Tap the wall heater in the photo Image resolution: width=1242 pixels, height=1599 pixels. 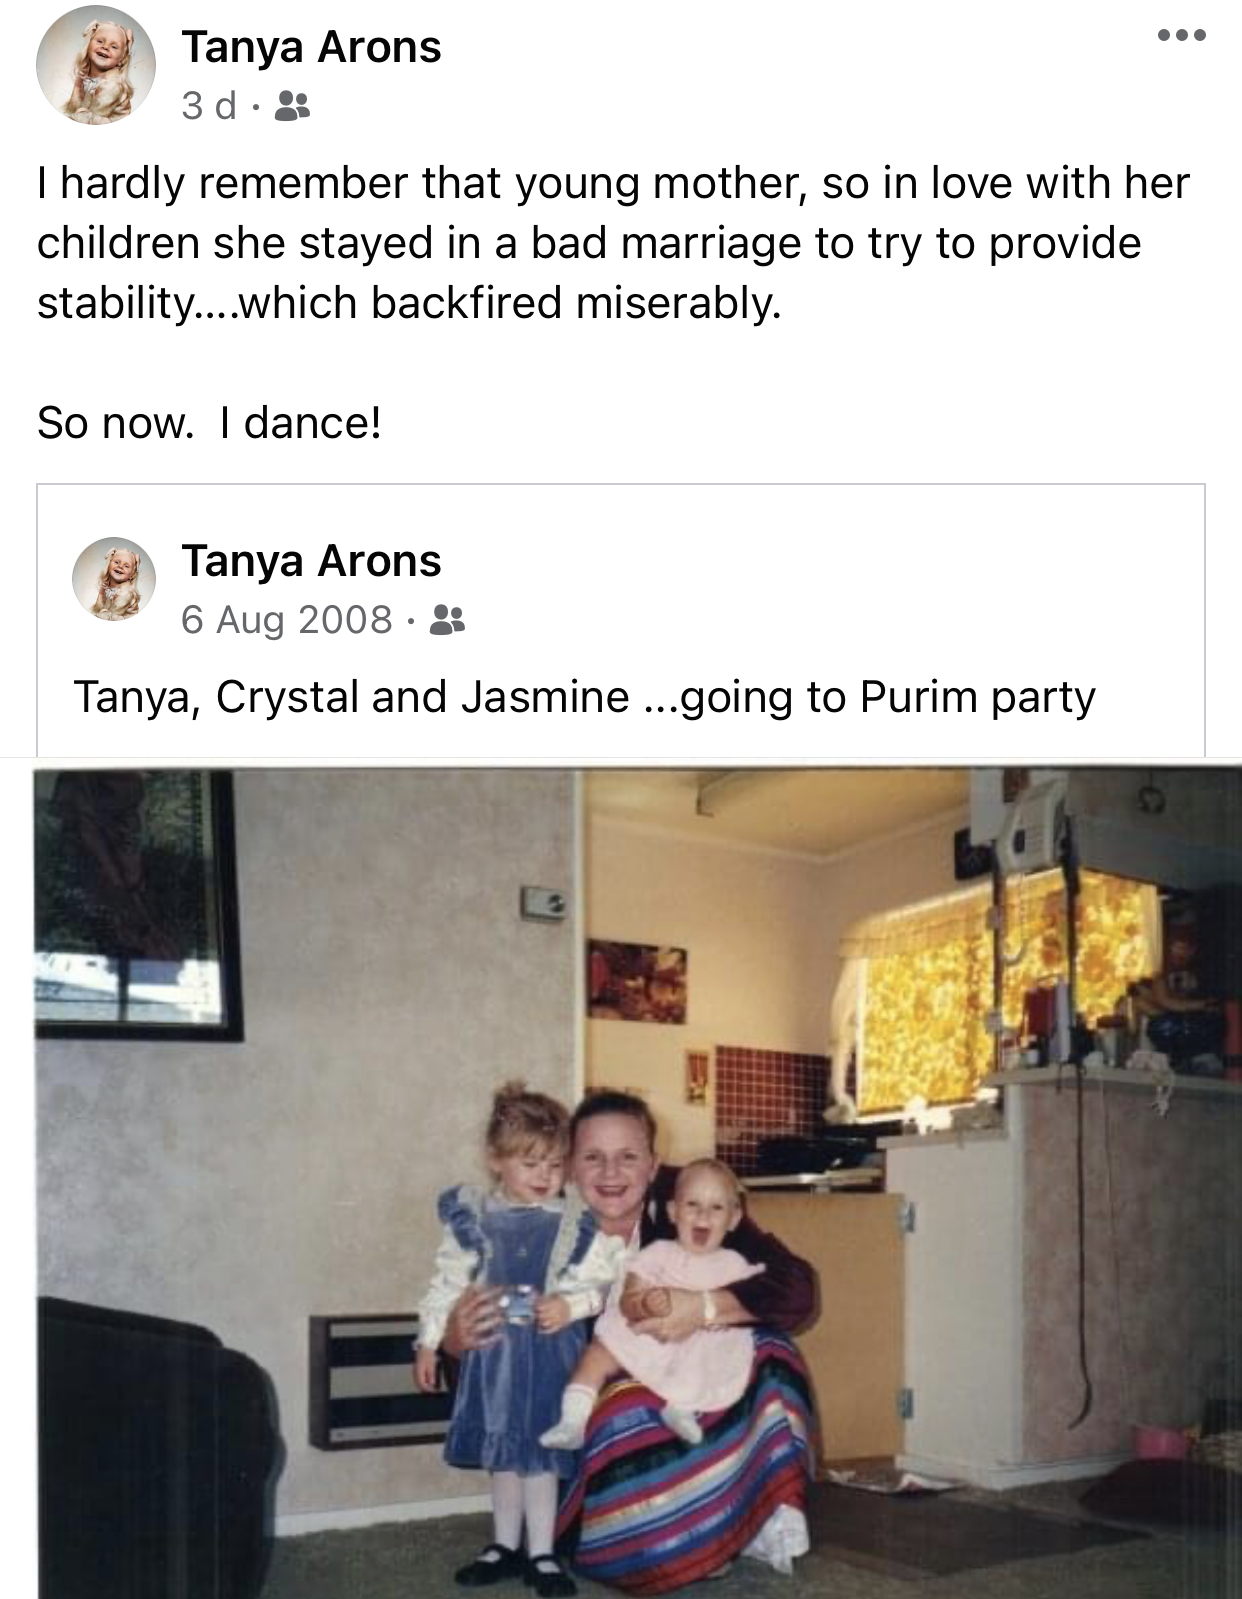coord(375,1381)
